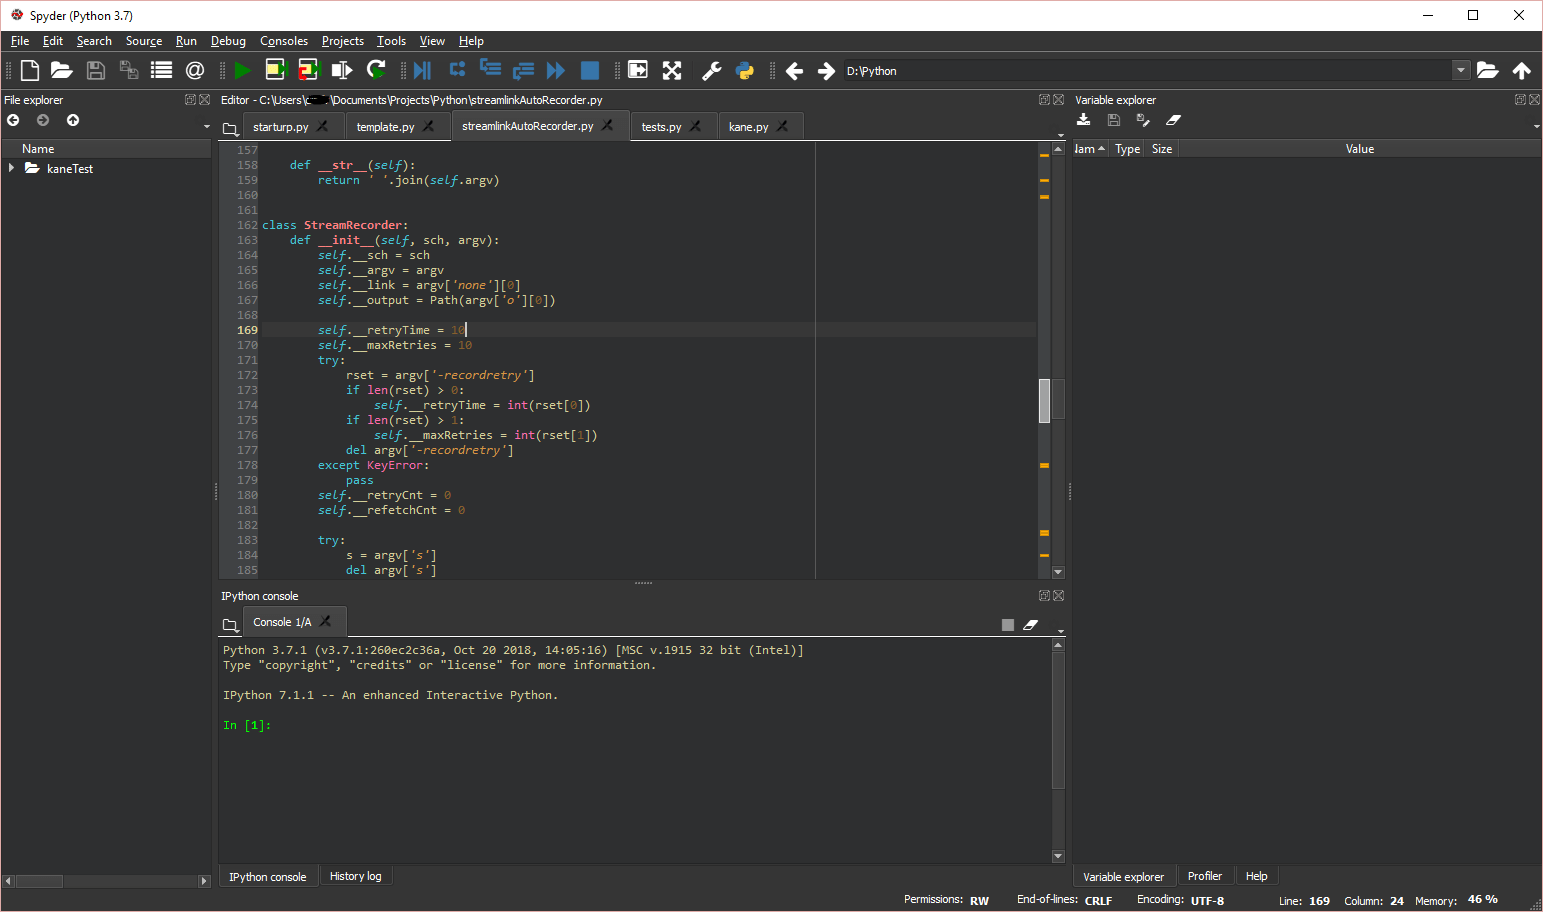Close Console 1/A tab

click(325, 621)
